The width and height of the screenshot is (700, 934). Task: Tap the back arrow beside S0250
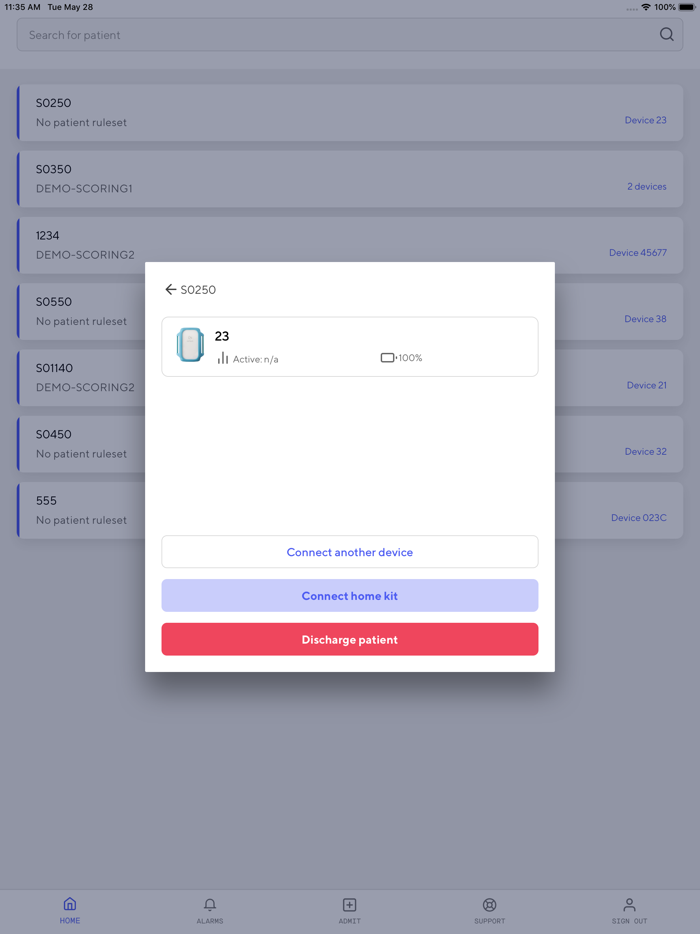pyautogui.click(x=170, y=290)
